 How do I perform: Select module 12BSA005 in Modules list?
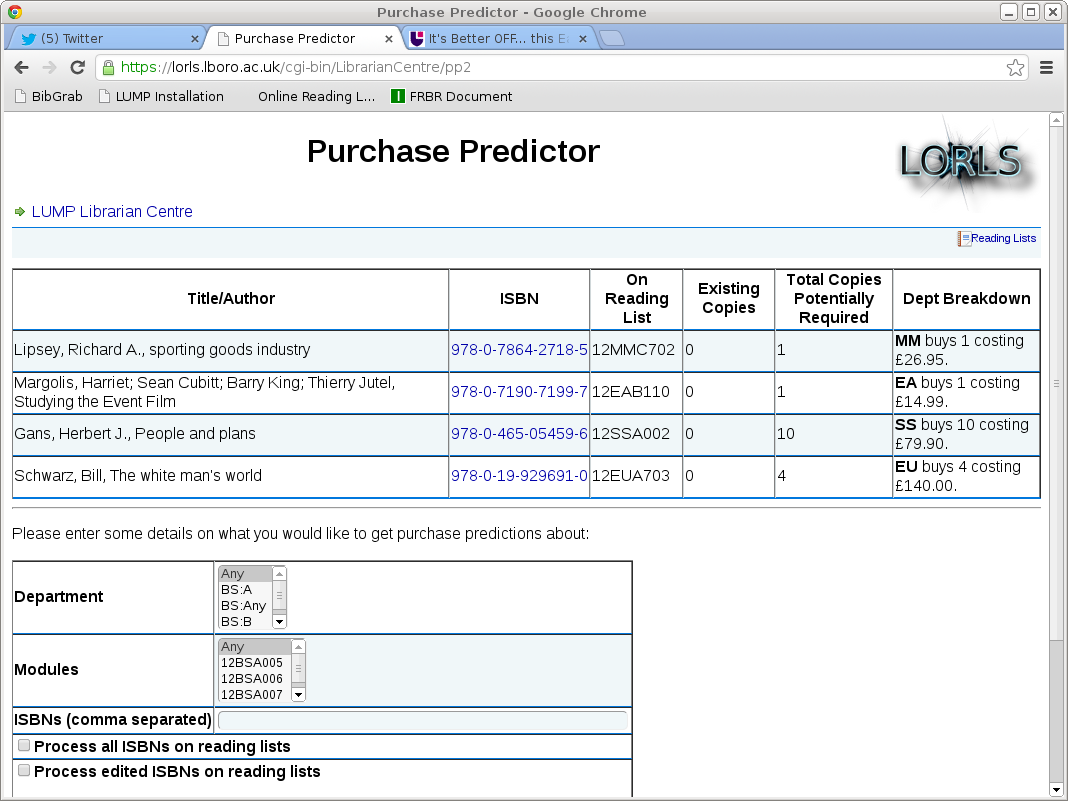pos(252,663)
